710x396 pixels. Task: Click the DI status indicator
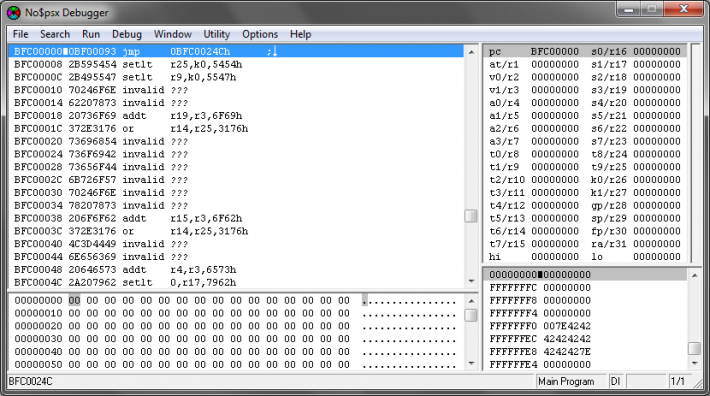coord(615,382)
